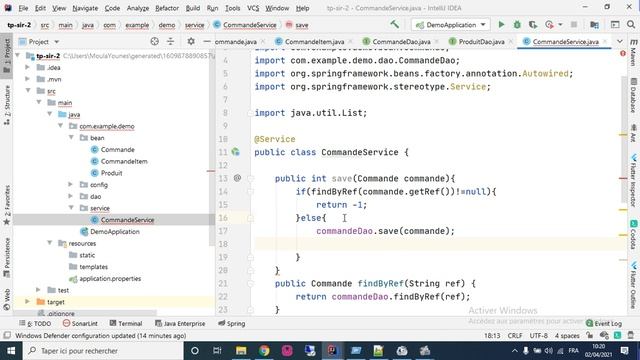Open File Explorer from the taskbar
The width and height of the screenshot is (640, 360).
click(x=241, y=351)
